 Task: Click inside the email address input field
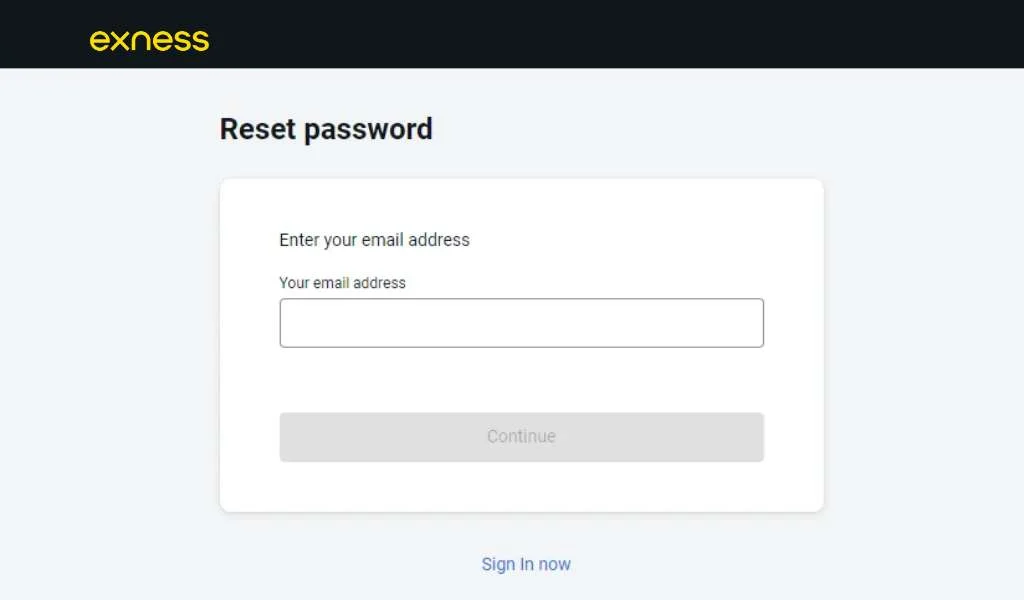pyautogui.click(x=521, y=322)
